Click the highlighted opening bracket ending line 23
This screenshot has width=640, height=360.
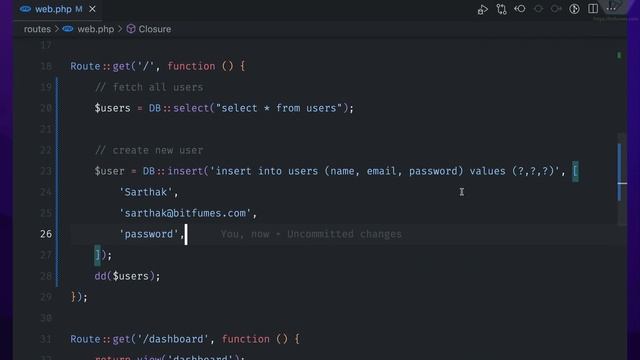click(x=575, y=171)
